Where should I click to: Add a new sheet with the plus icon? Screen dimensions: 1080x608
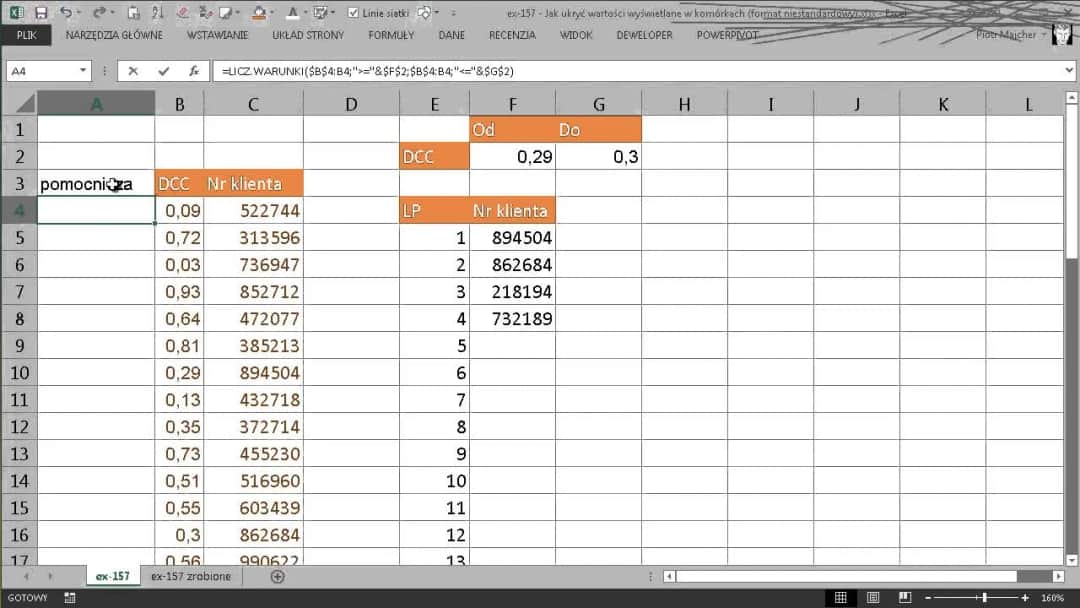click(x=278, y=577)
